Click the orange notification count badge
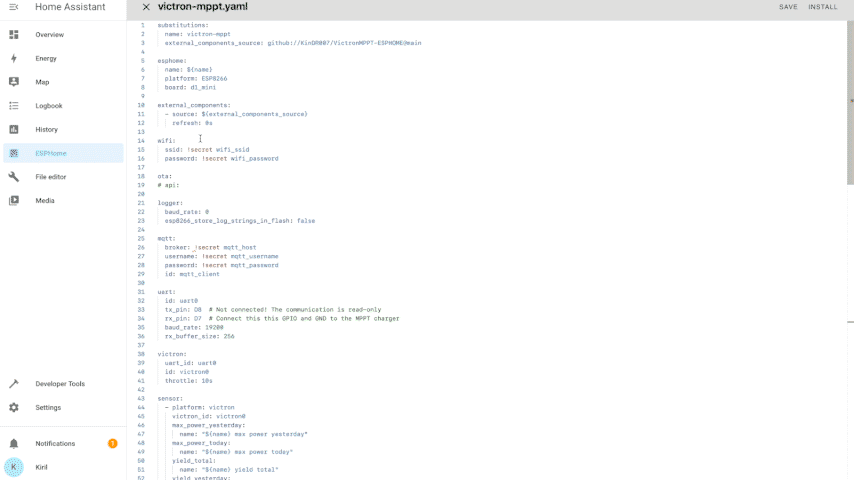This screenshot has height=480, width=854. tap(113, 443)
